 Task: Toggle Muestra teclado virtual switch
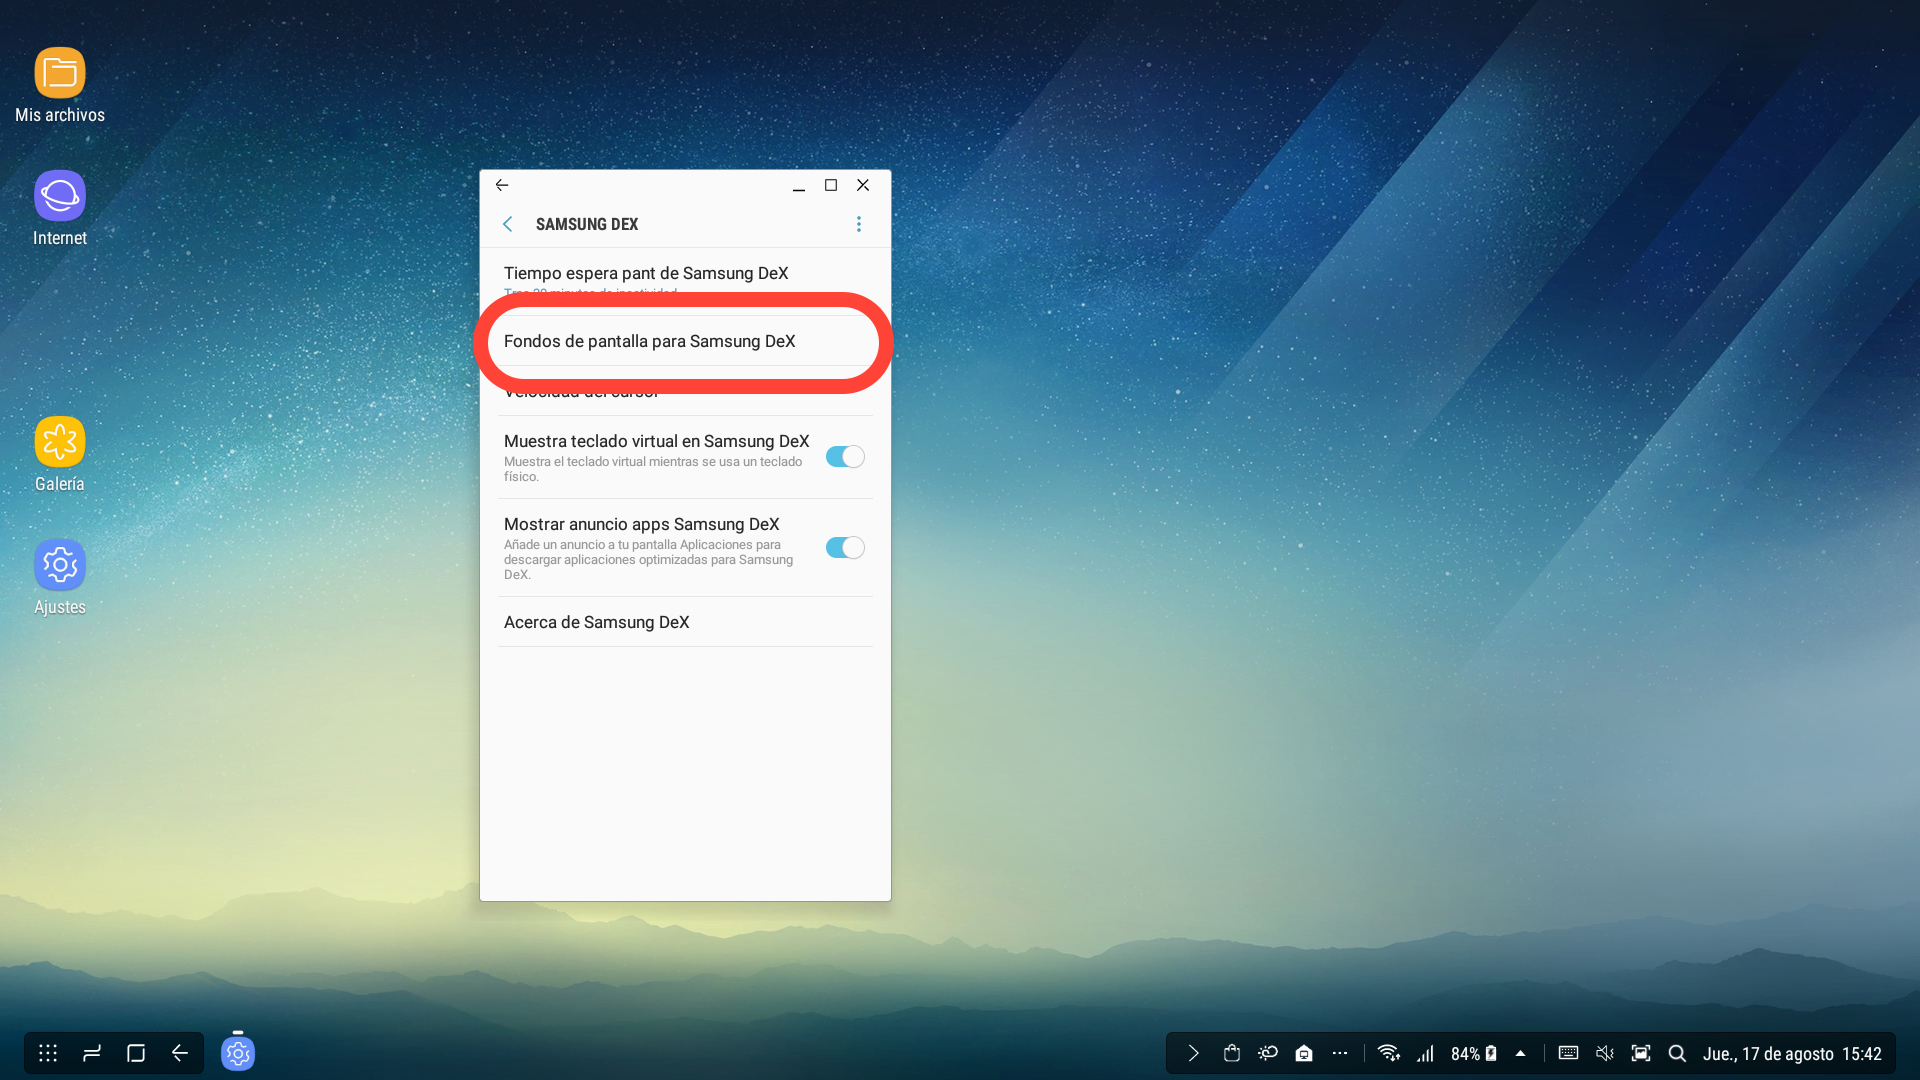[845, 457]
